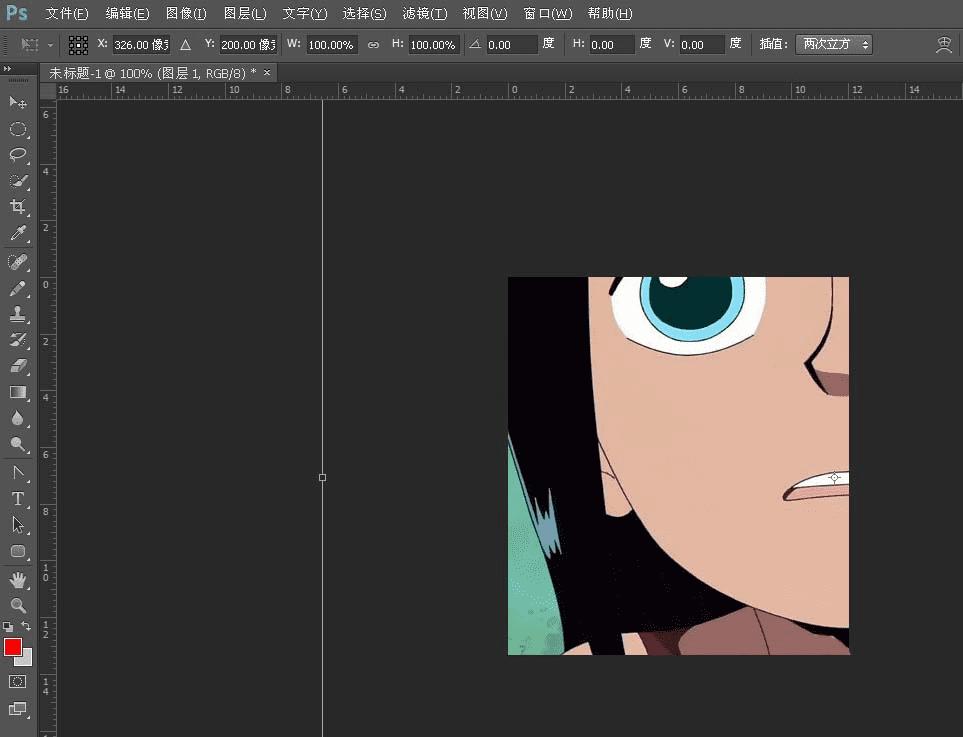Viewport: 963px width, 737px height.
Task: Open the 图层(L) menu
Action: pyautogui.click(x=245, y=14)
